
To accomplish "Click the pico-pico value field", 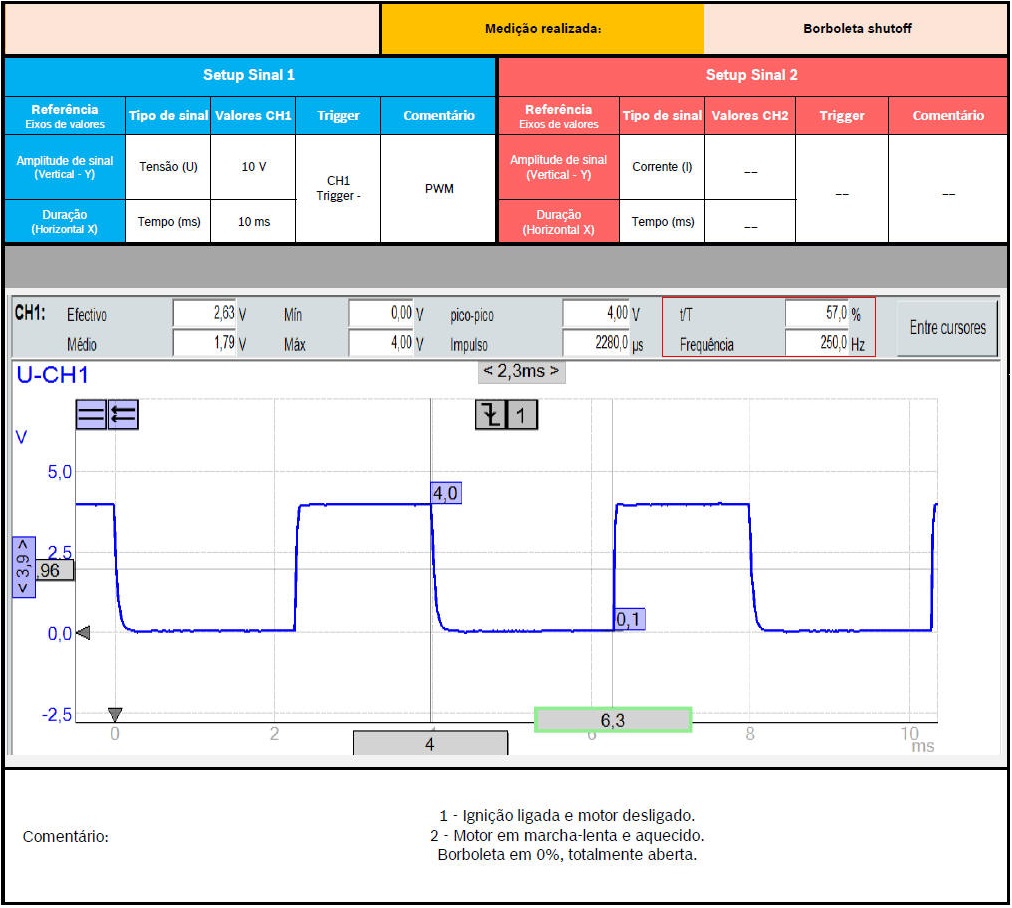I will tap(596, 314).
